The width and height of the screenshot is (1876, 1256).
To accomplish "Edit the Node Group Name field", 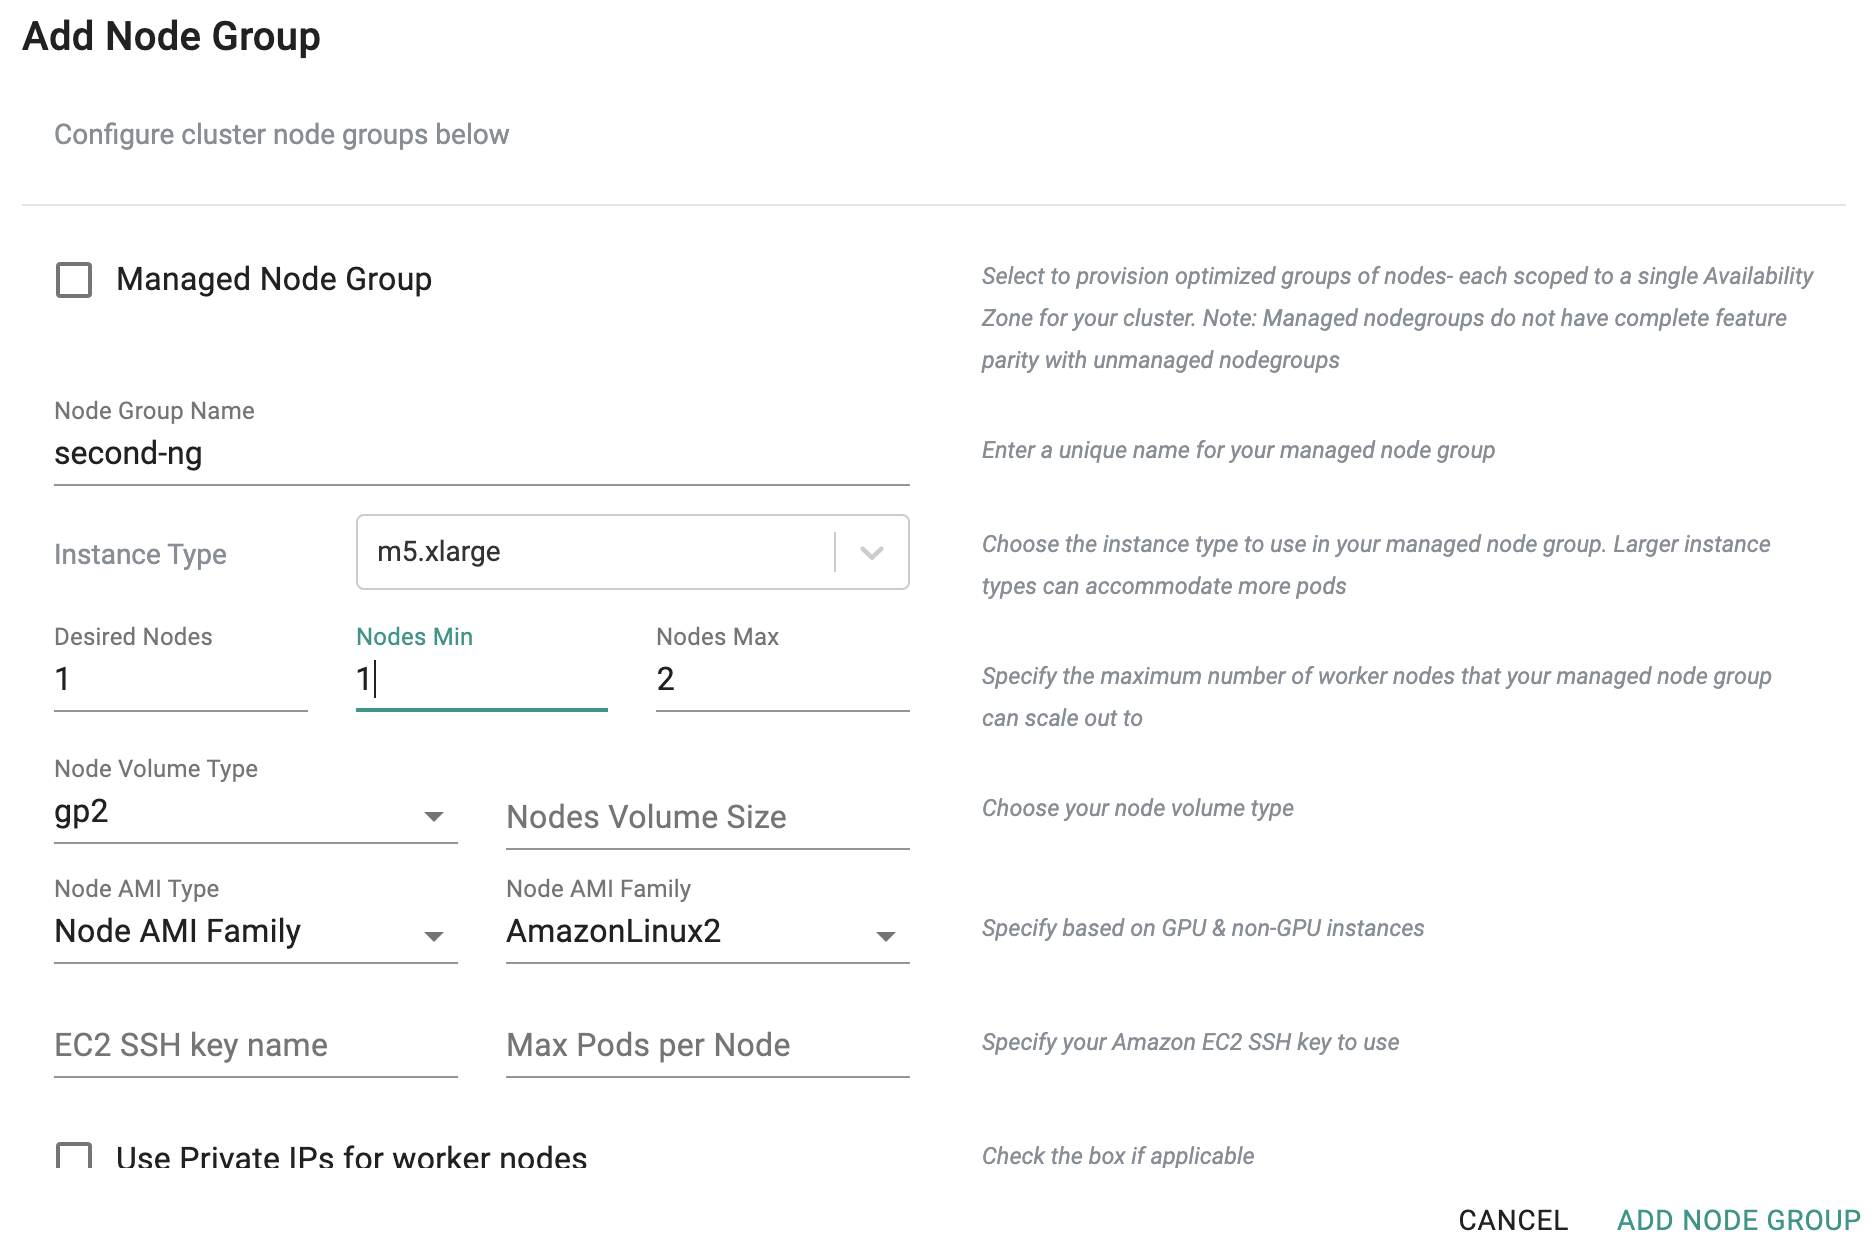I will 481,454.
